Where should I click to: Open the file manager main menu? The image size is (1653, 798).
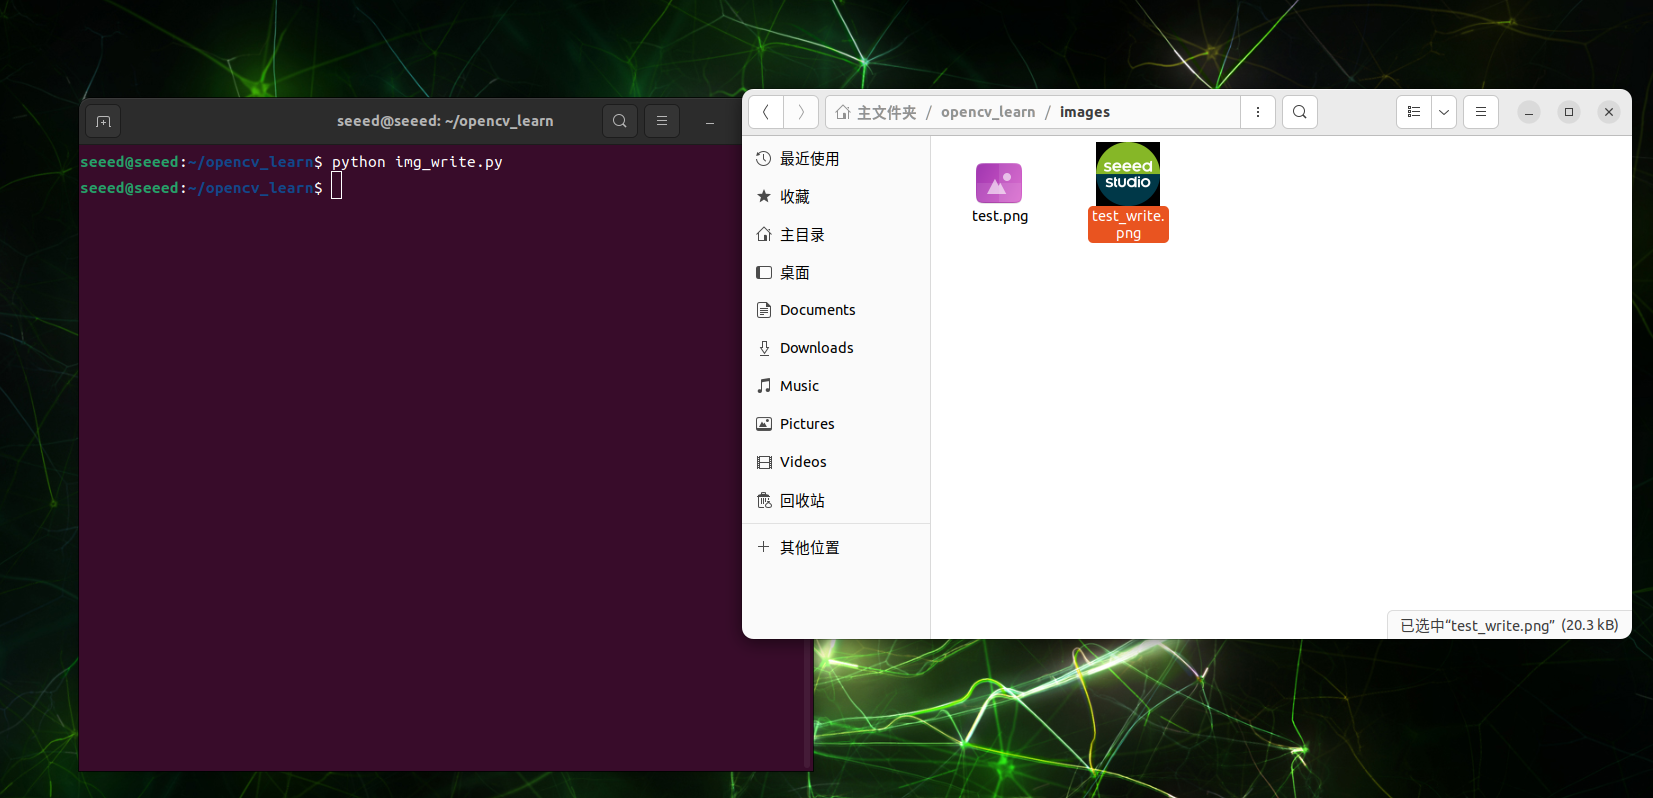pos(1481,112)
